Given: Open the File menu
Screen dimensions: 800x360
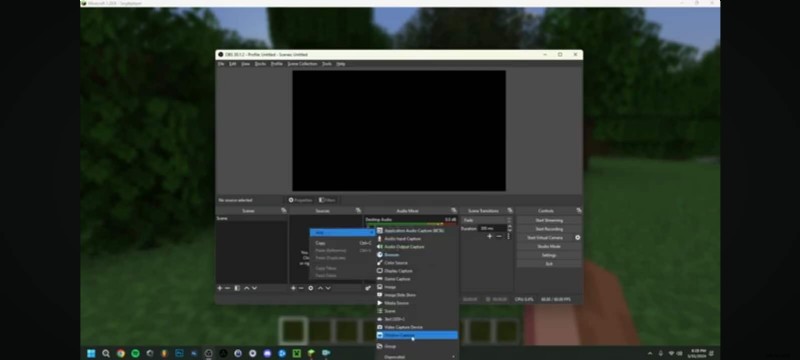Looking at the screenshot, I should (x=221, y=64).
